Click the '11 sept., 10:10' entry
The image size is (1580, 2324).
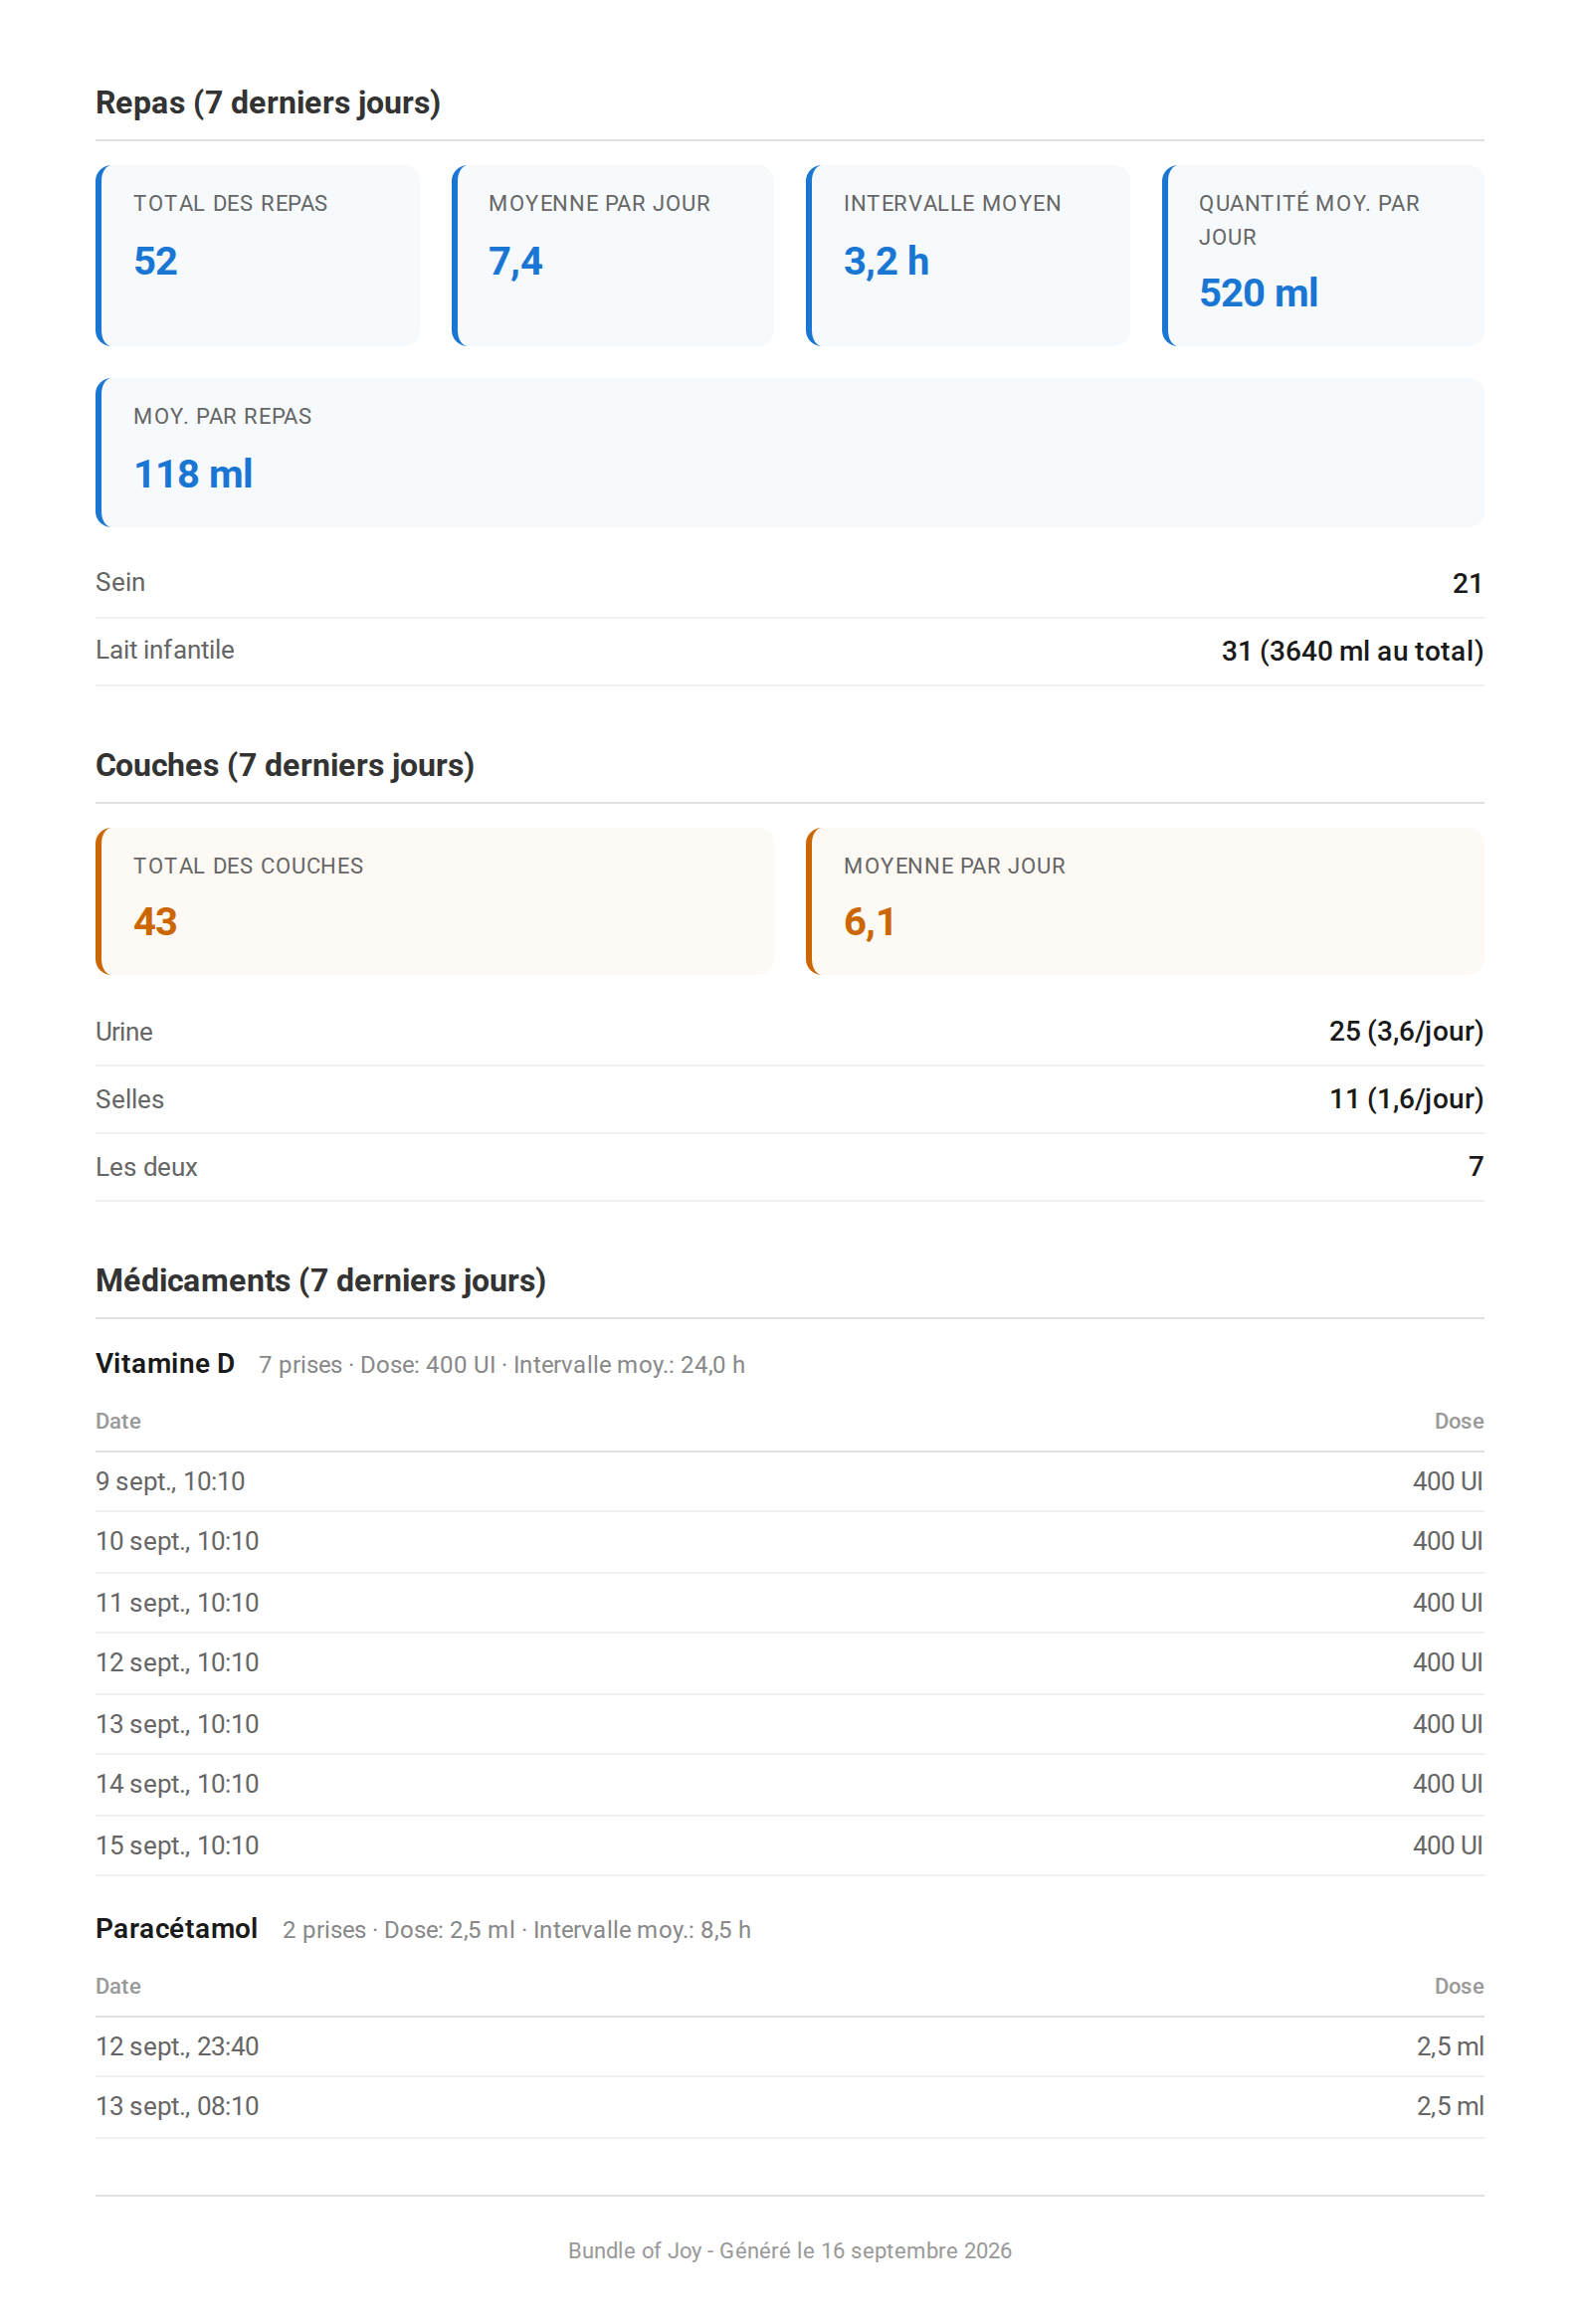[x=177, y=1603]
